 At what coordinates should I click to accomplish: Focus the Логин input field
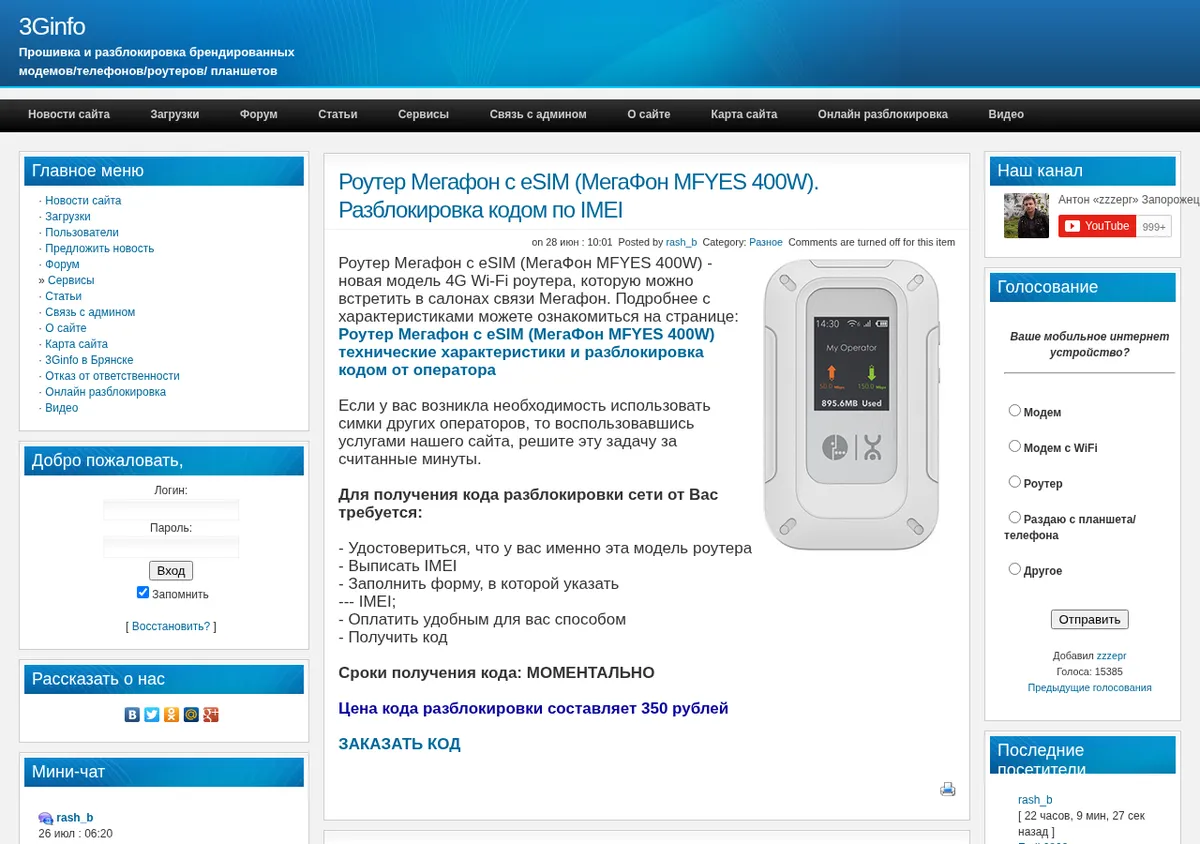click(x=171, y=510)
